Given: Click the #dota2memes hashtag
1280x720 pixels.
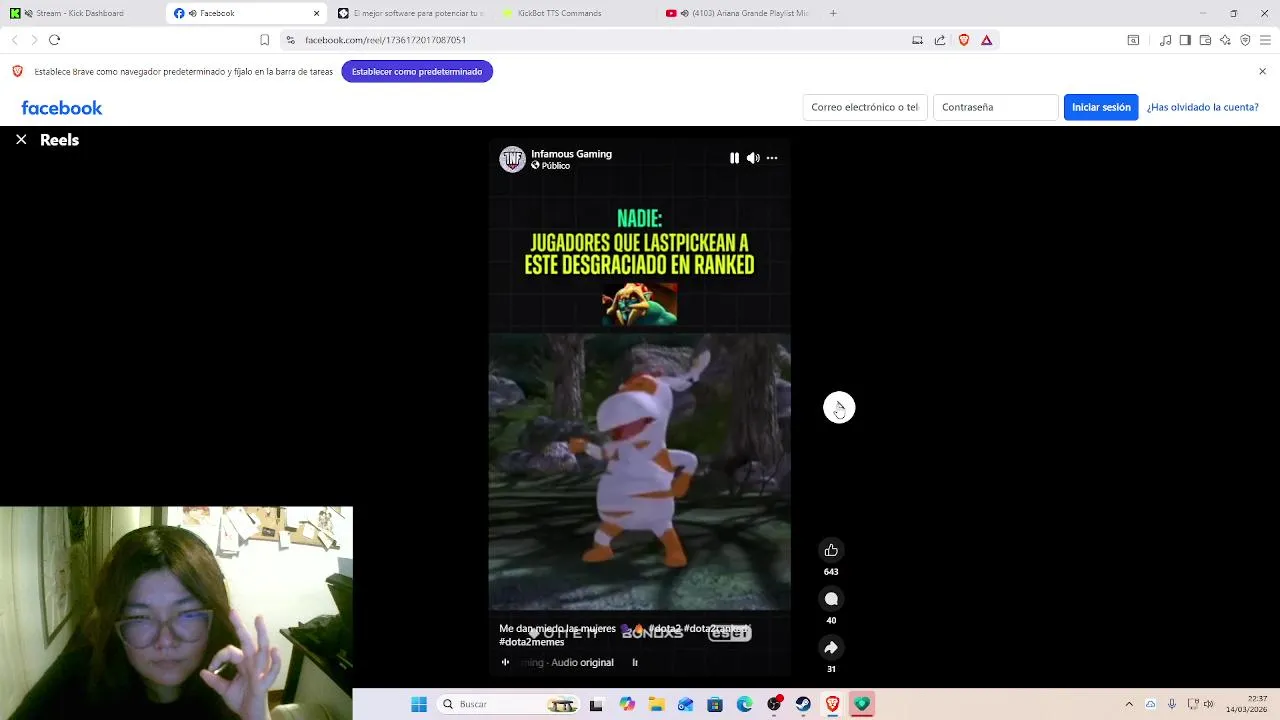Looking at the screenshot, I should click(x=532, y=642).
